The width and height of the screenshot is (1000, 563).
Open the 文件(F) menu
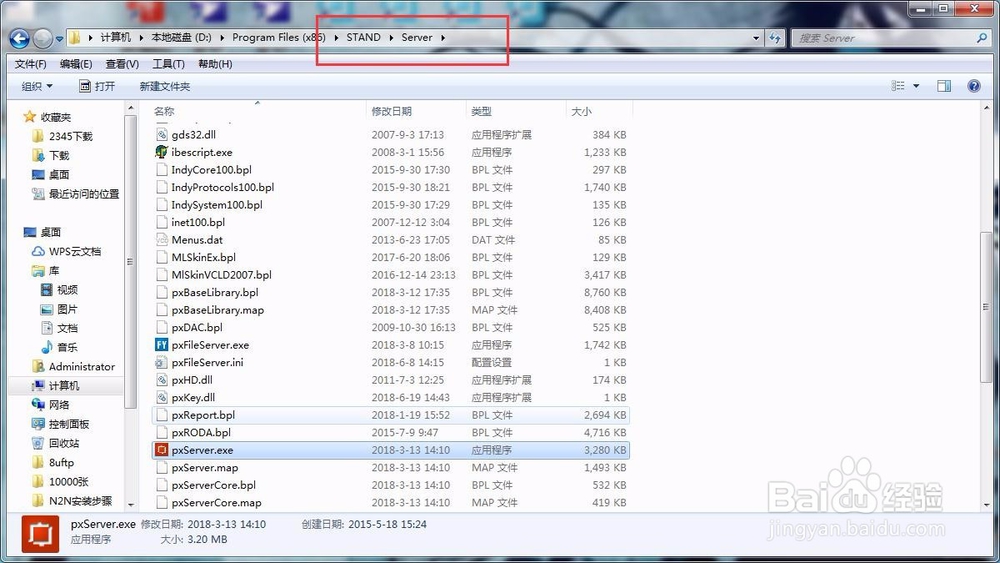[x=31, y=64]
